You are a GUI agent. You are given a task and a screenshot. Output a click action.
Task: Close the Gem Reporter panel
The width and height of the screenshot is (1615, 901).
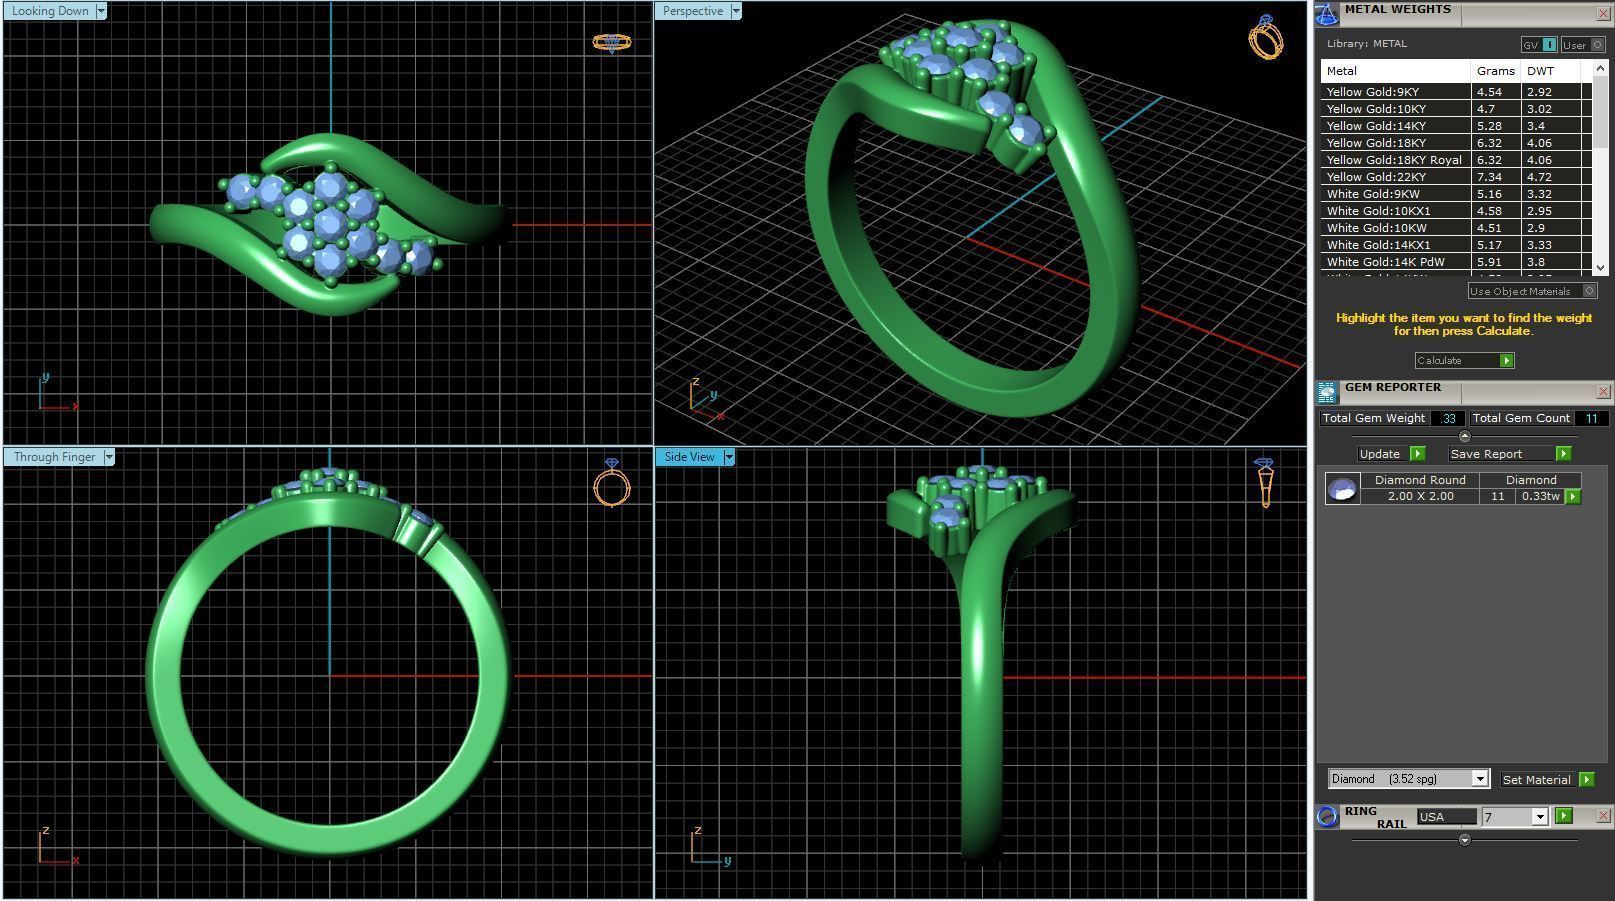(1603, 392)
